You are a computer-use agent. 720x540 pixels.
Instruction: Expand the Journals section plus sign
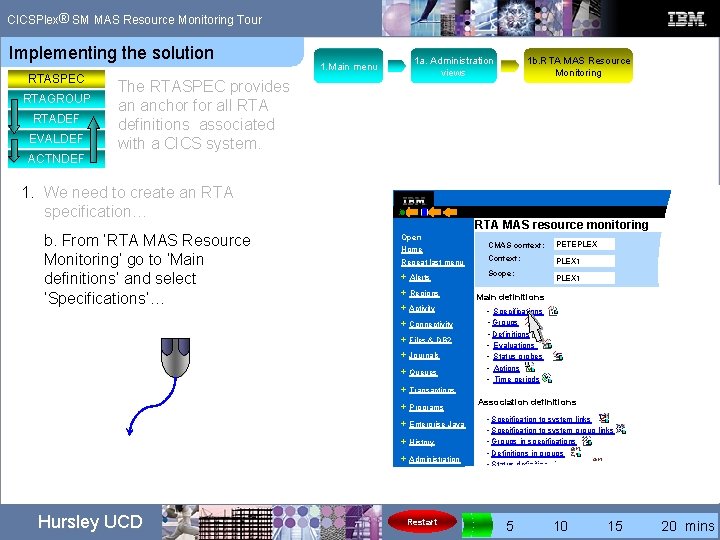(403, 354)
